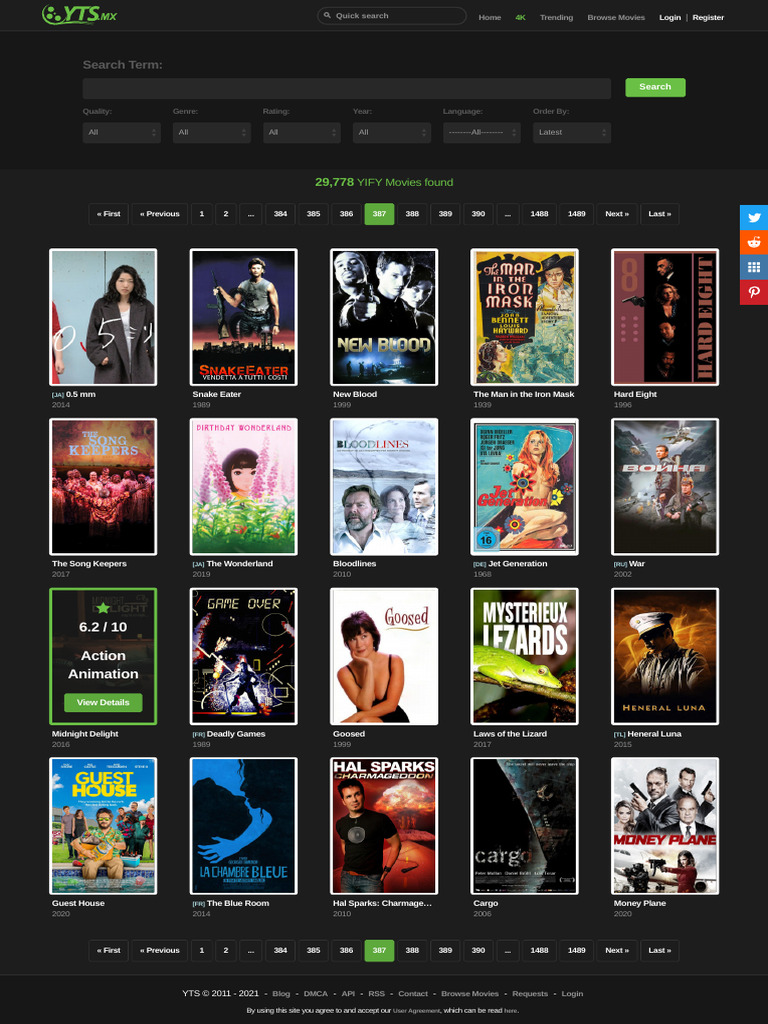Focus the Search Term input field

(x=347, y=88)
